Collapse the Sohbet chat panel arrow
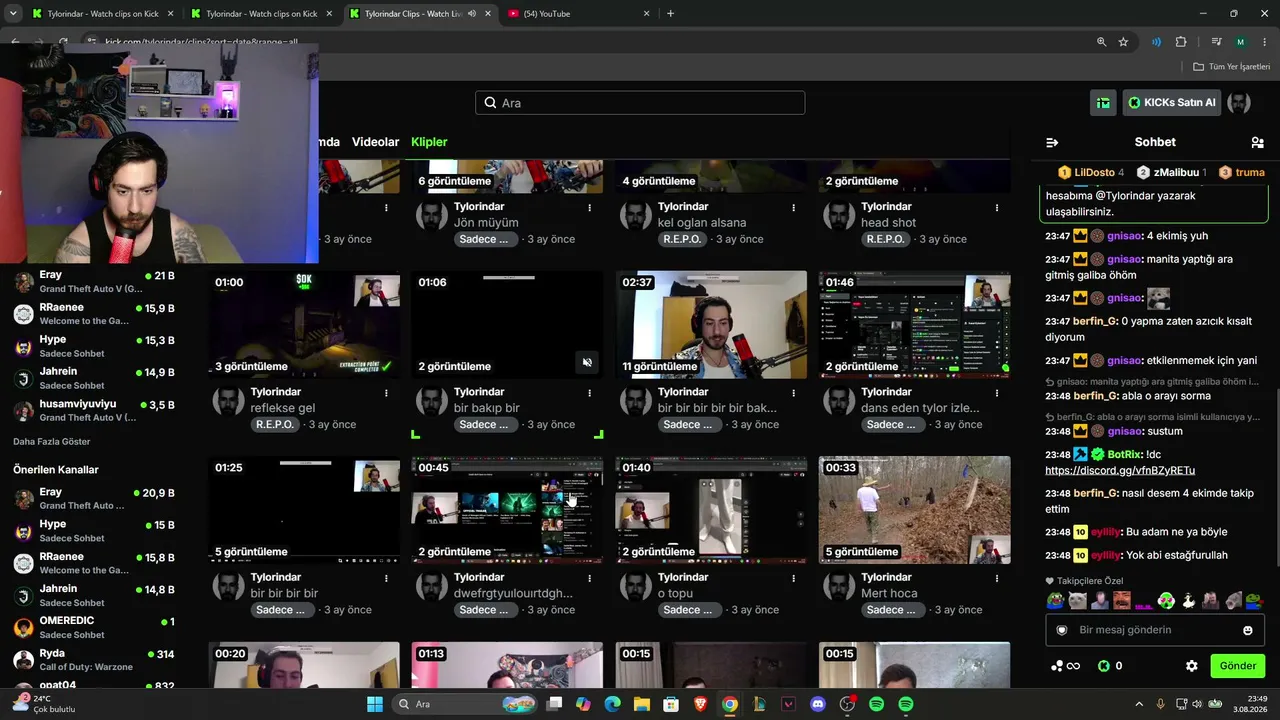This screenshot has height=720, width=1280. click(1052, 142)
